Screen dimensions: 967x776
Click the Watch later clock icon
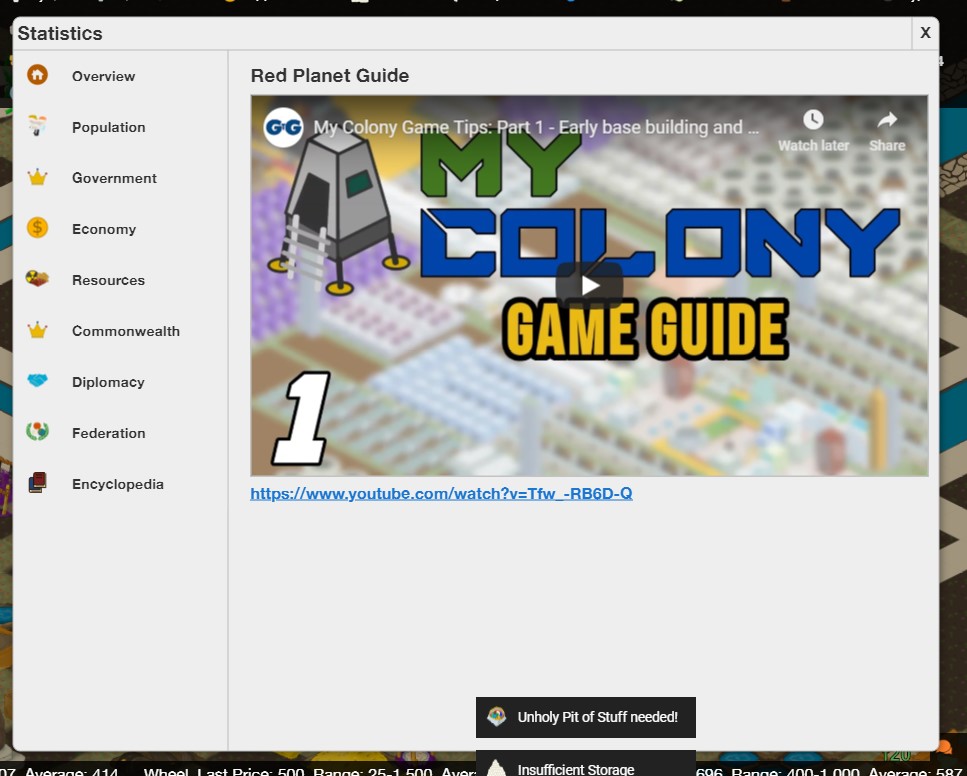813,120
